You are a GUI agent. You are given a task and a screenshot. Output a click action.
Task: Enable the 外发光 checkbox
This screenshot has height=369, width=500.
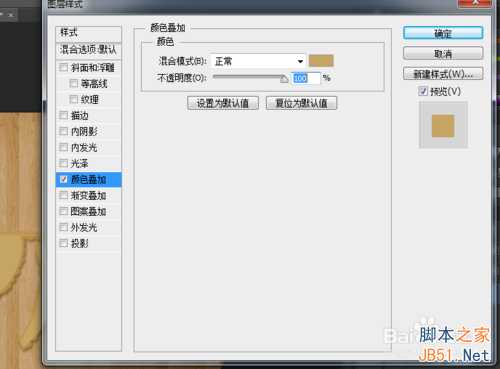point(63,227)
